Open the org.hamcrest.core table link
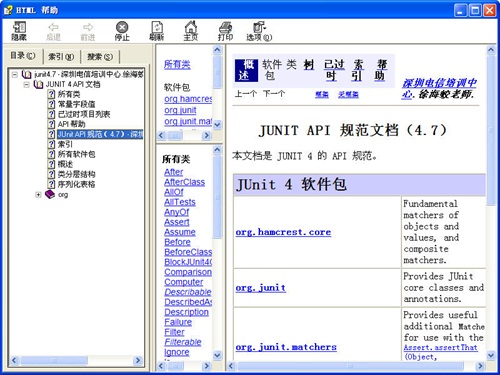 click(283, 232)
